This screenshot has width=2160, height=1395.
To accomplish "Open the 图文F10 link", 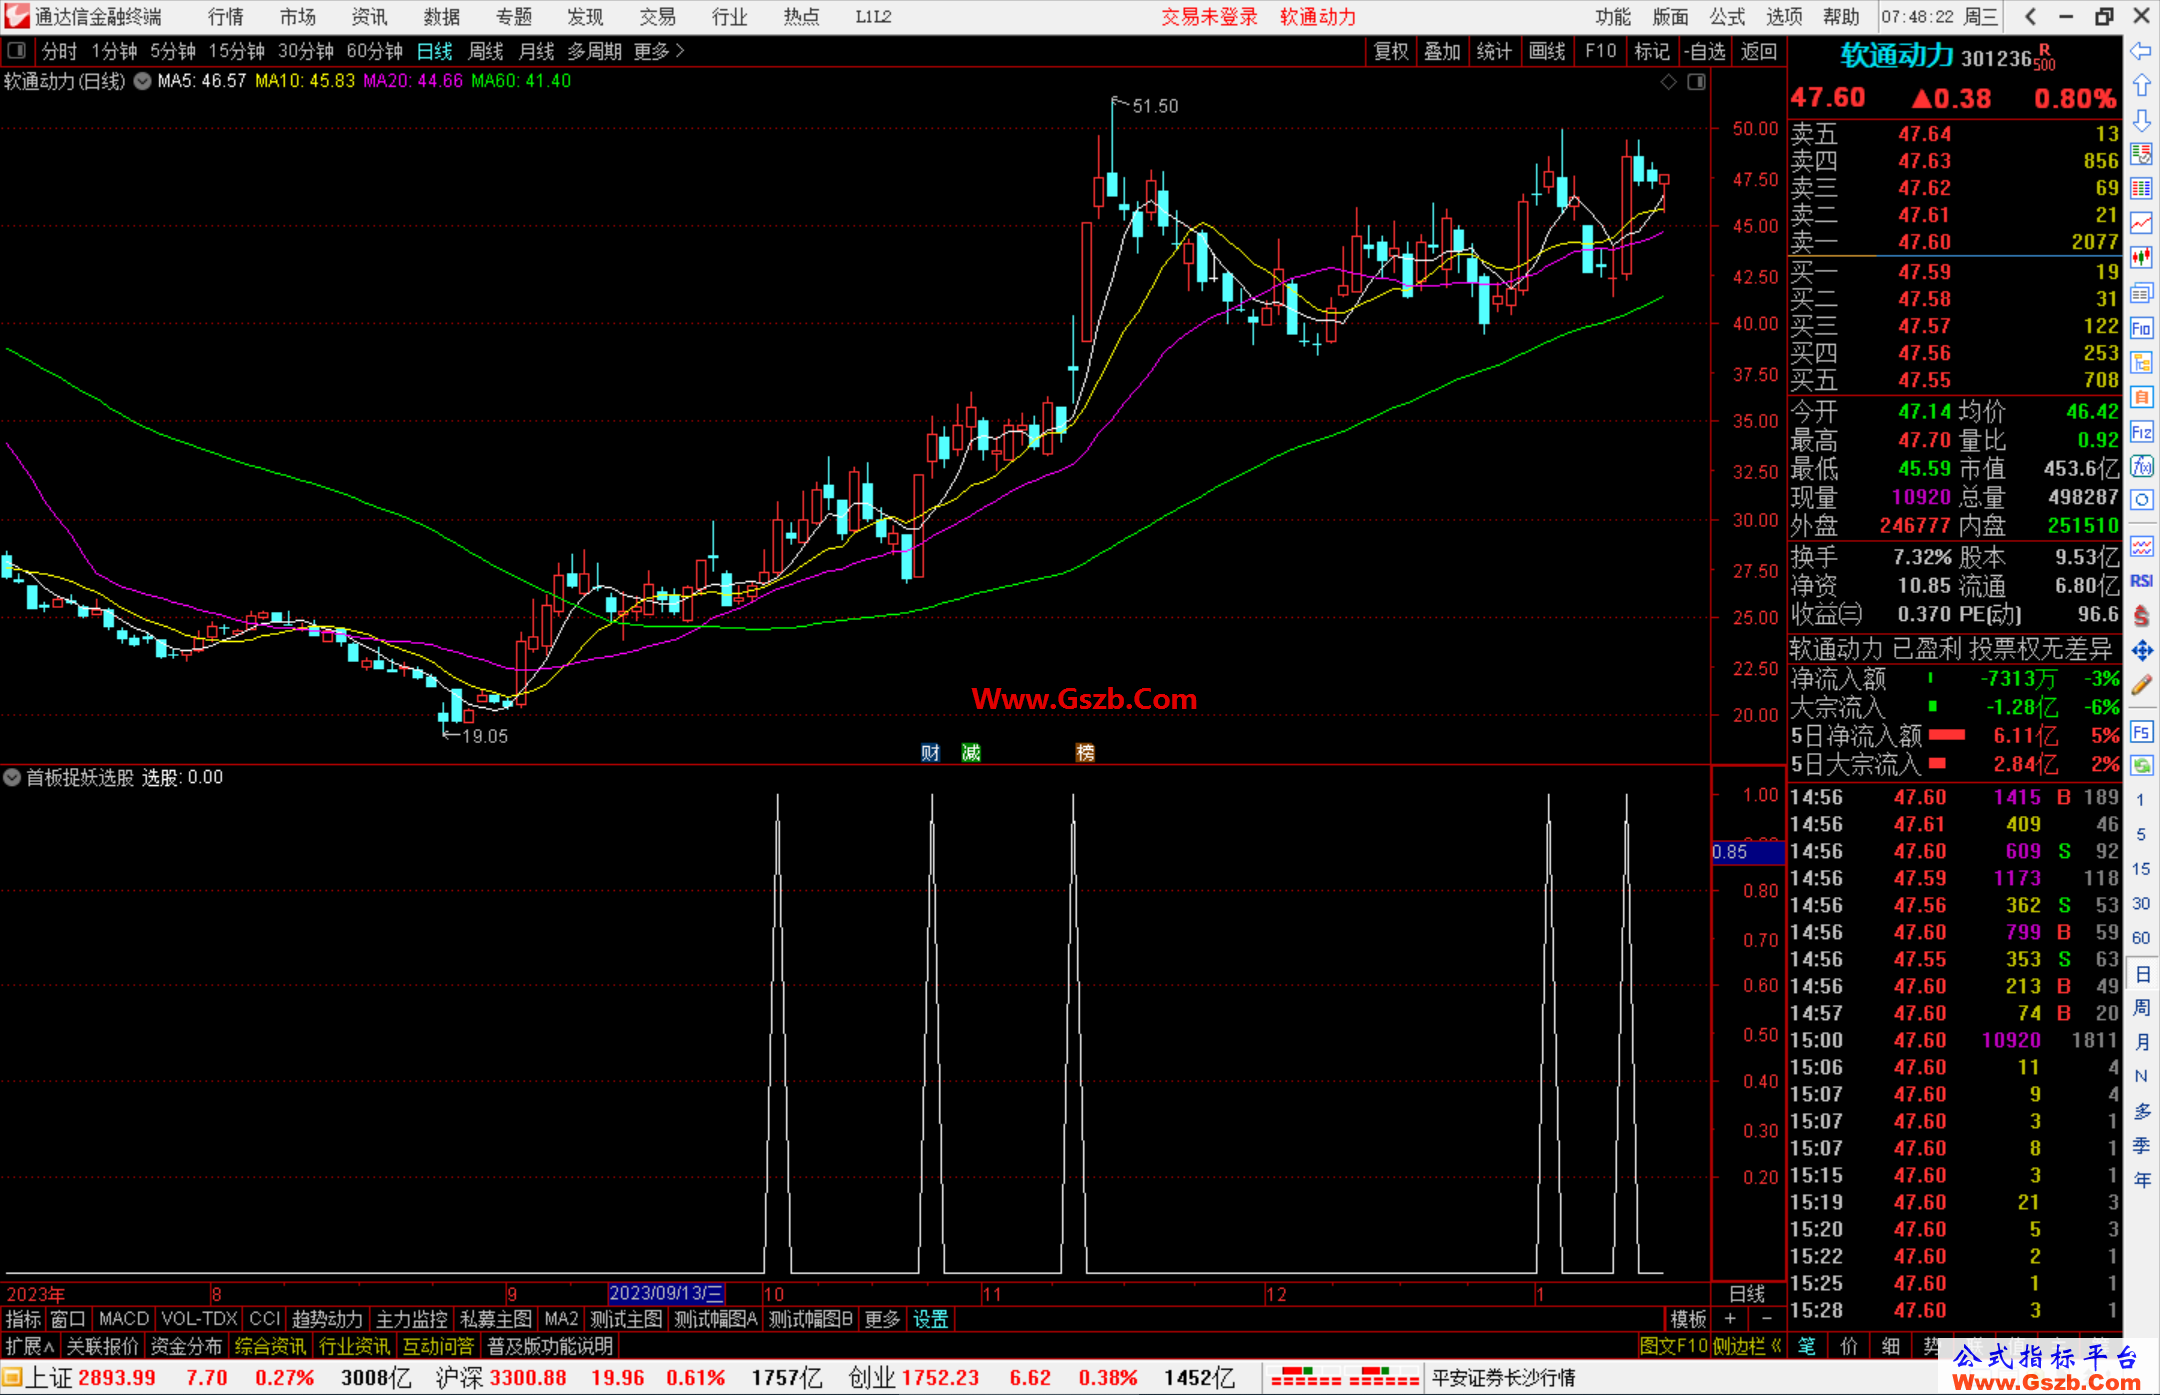I will 1673,1346.
